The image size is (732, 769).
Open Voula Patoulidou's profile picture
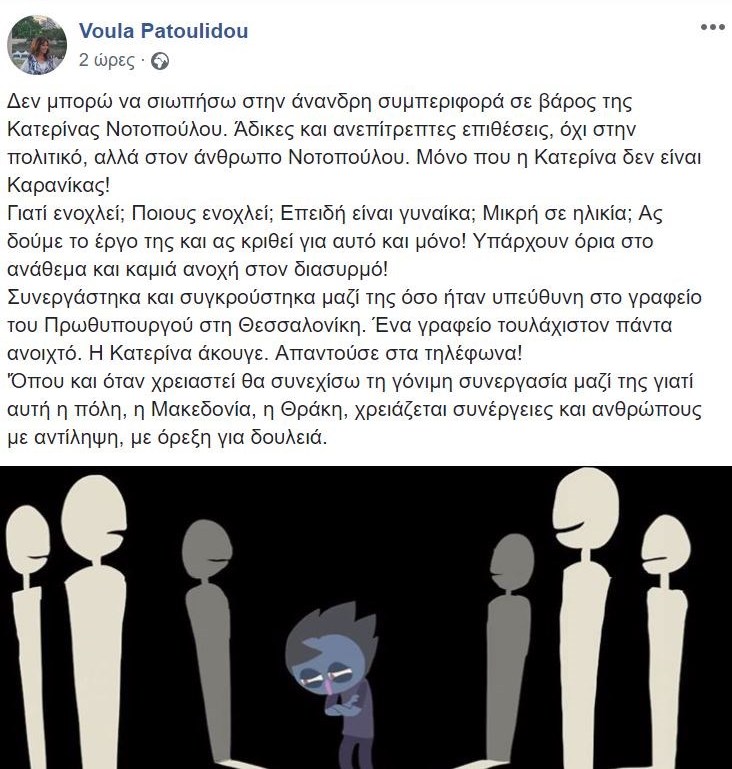(x=37, y=45)
